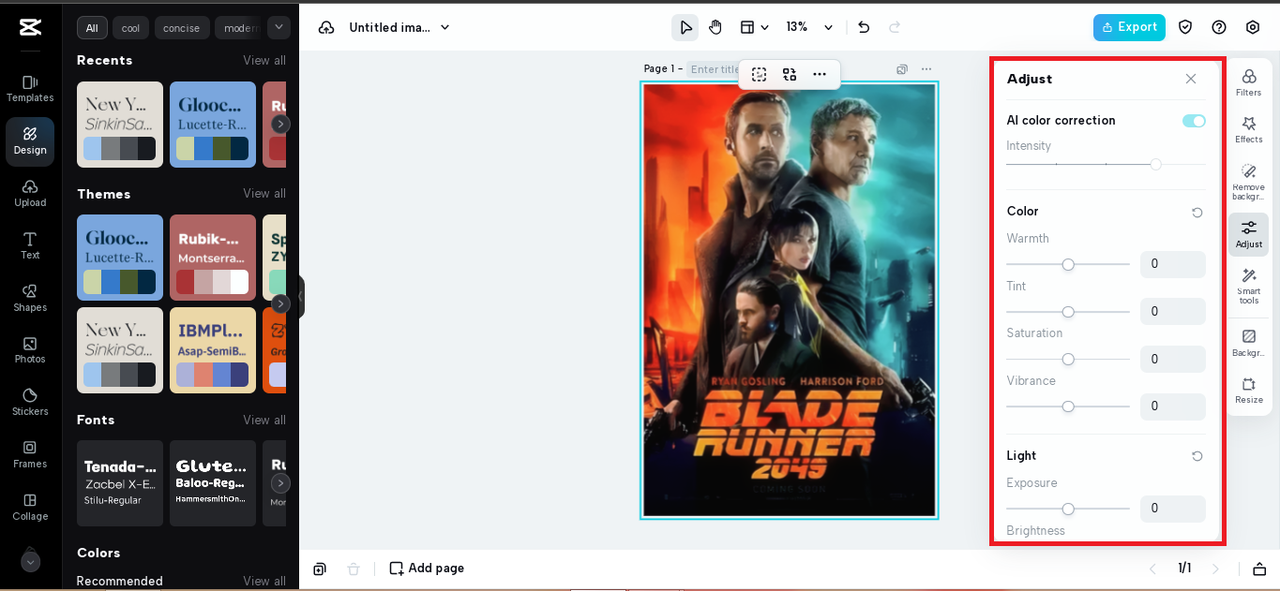
Task: Open the Resize tool
Action: [x=1249, y=390]
